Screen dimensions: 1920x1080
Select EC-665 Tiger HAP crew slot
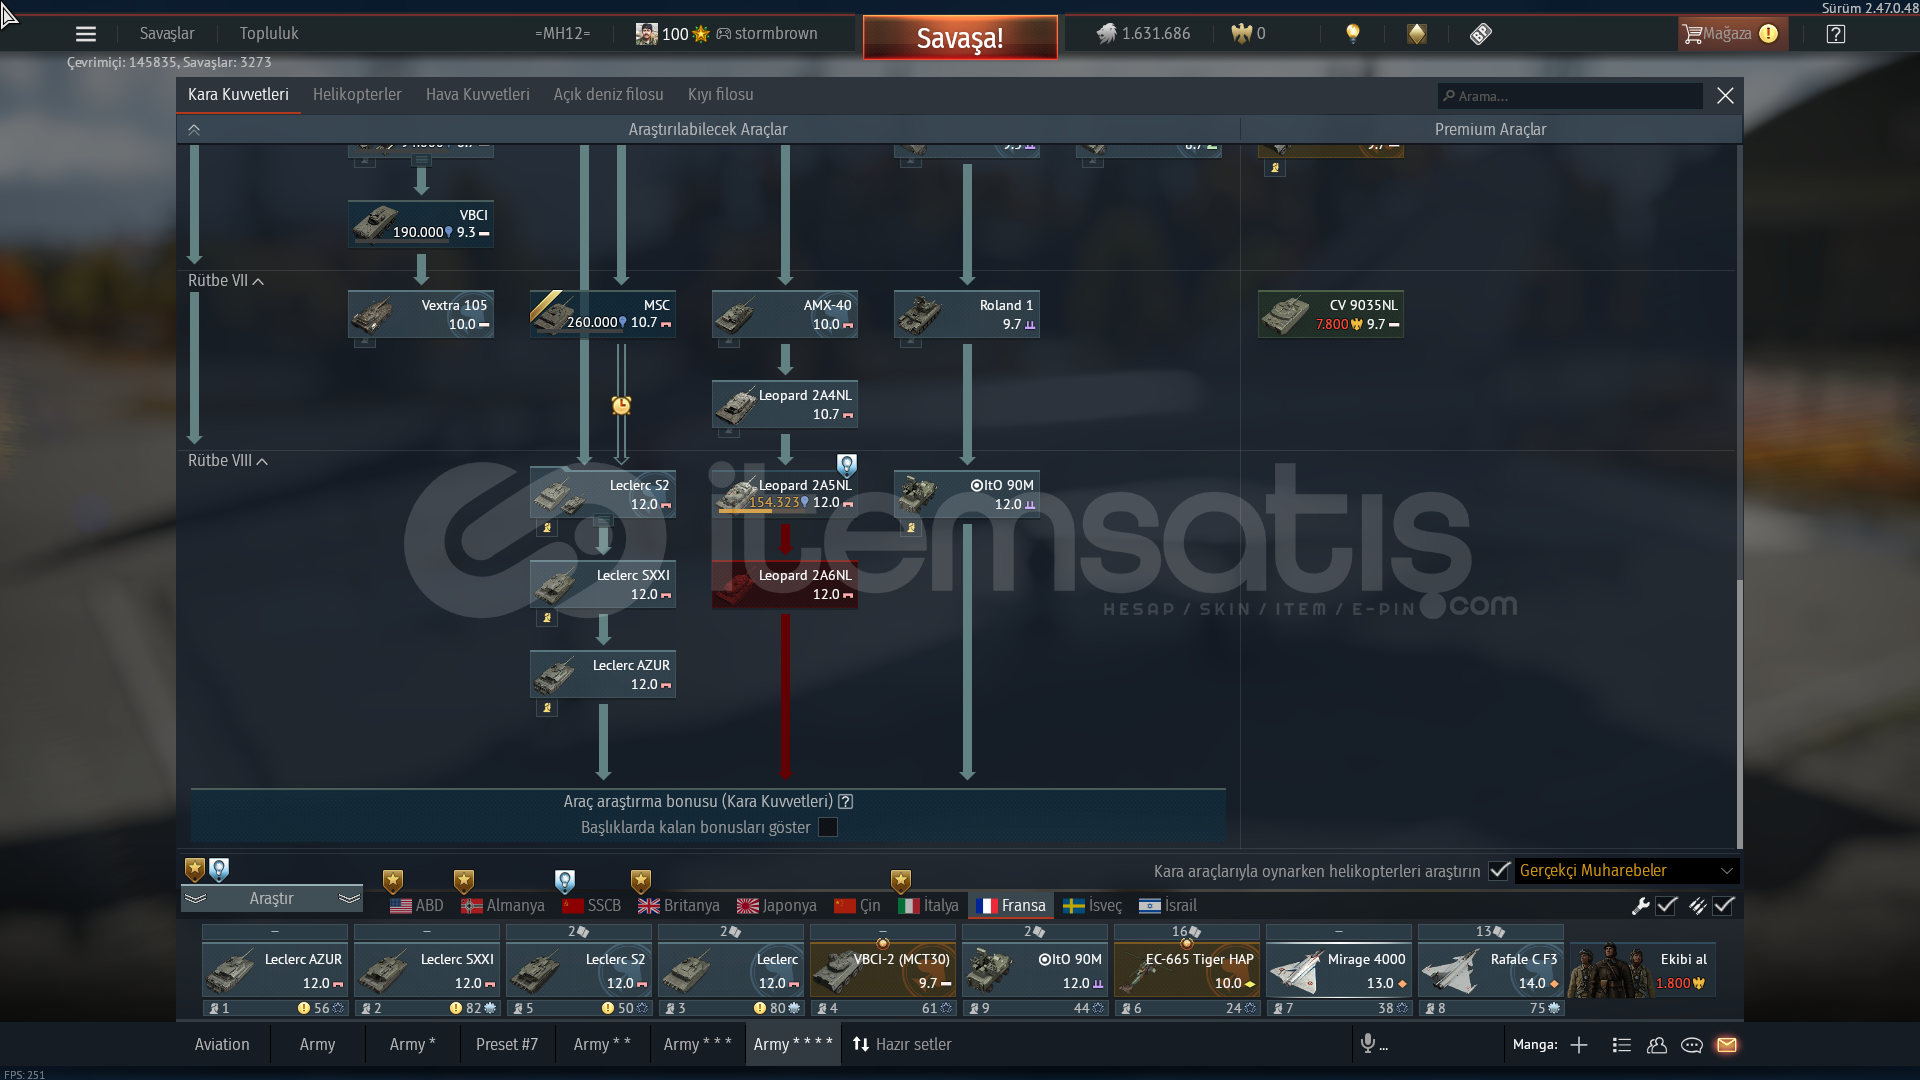pyautogui.click(x=1187, y=971)
